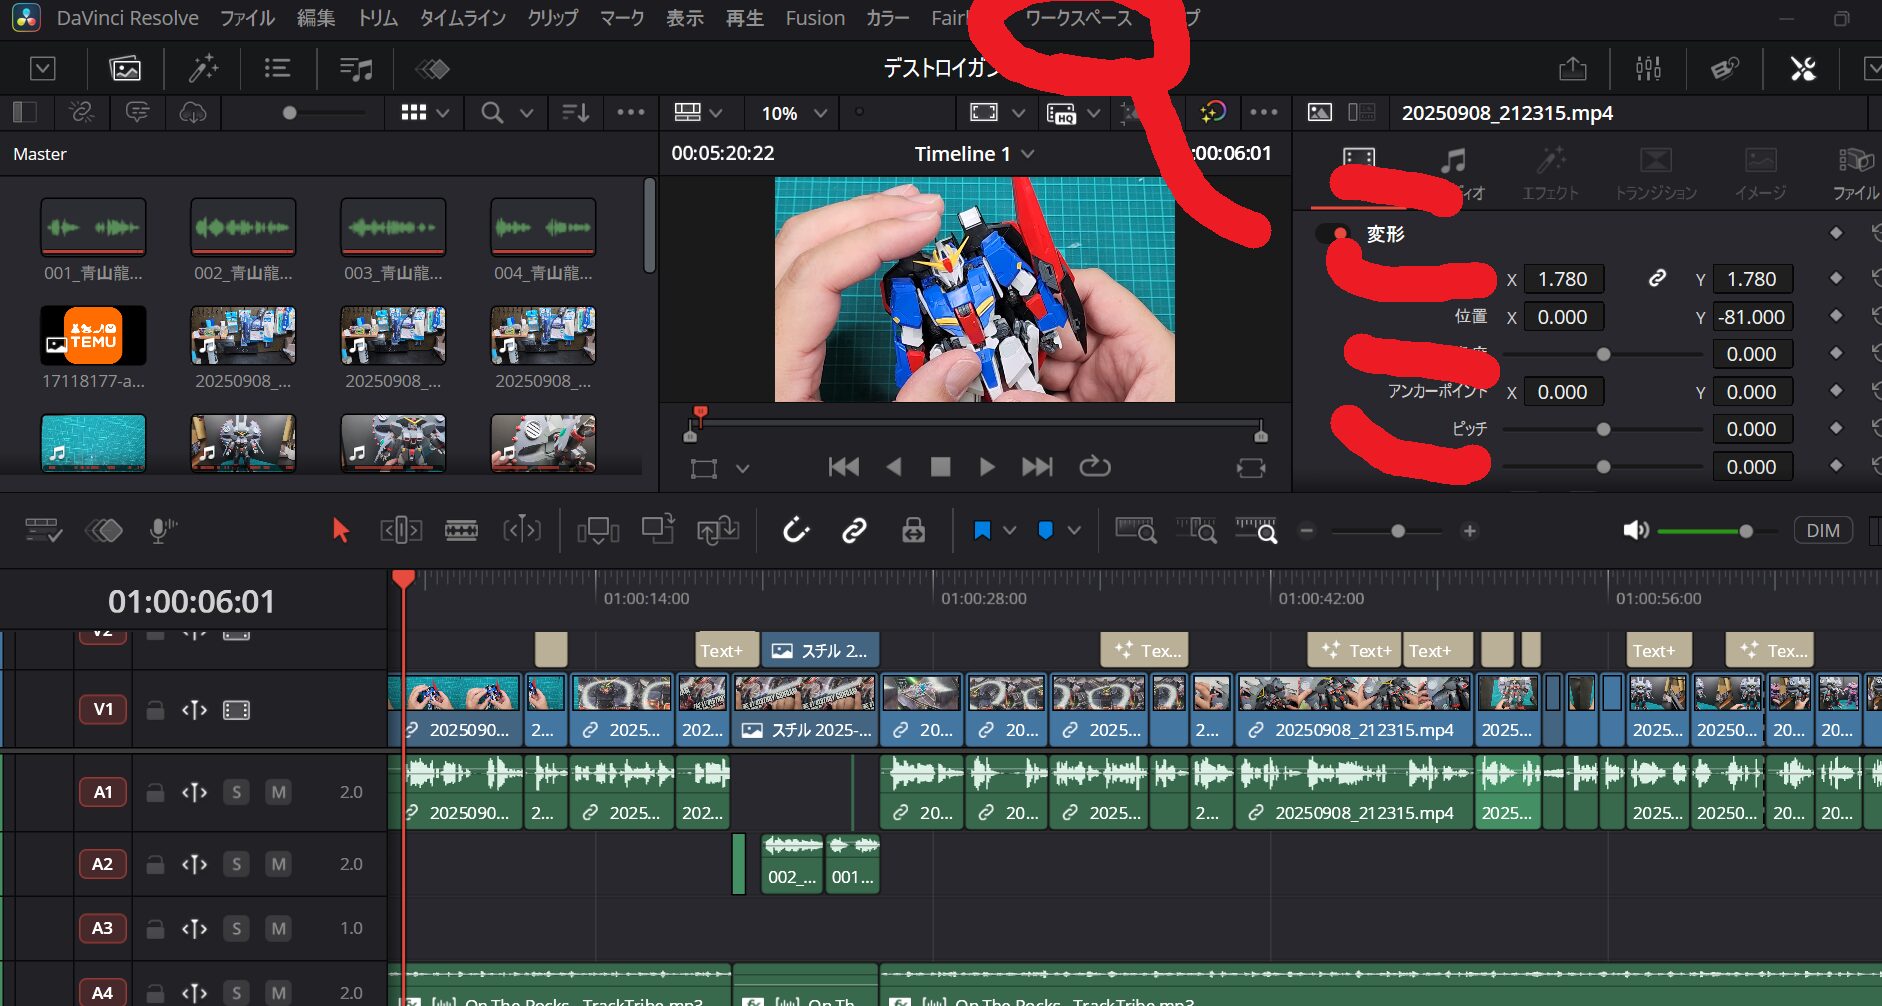Toggle zoom X/Y link chain

1657,278
